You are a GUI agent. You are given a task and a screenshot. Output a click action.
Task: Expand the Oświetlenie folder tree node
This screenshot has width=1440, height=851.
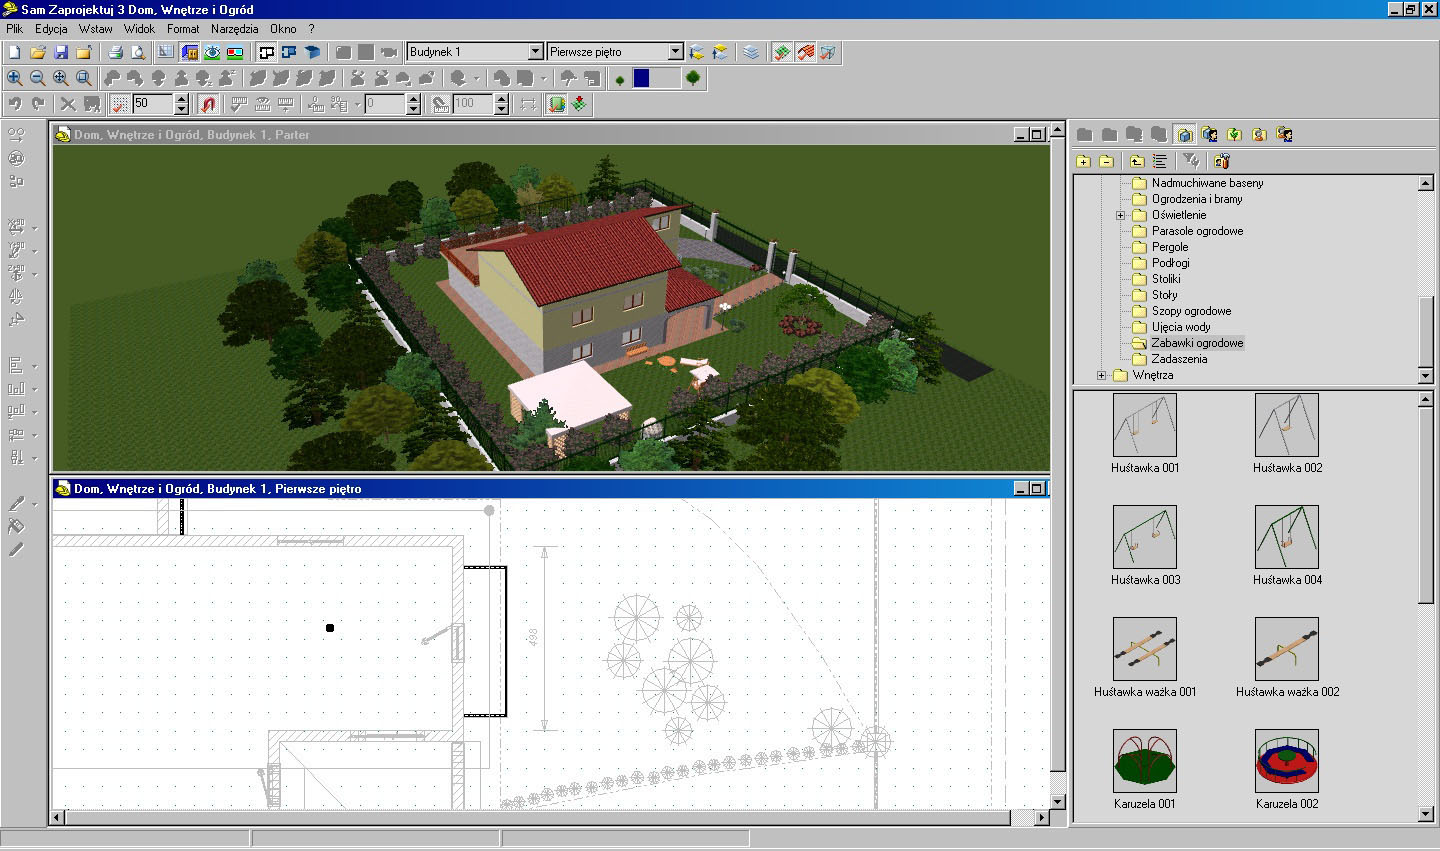coord(1120,215)
